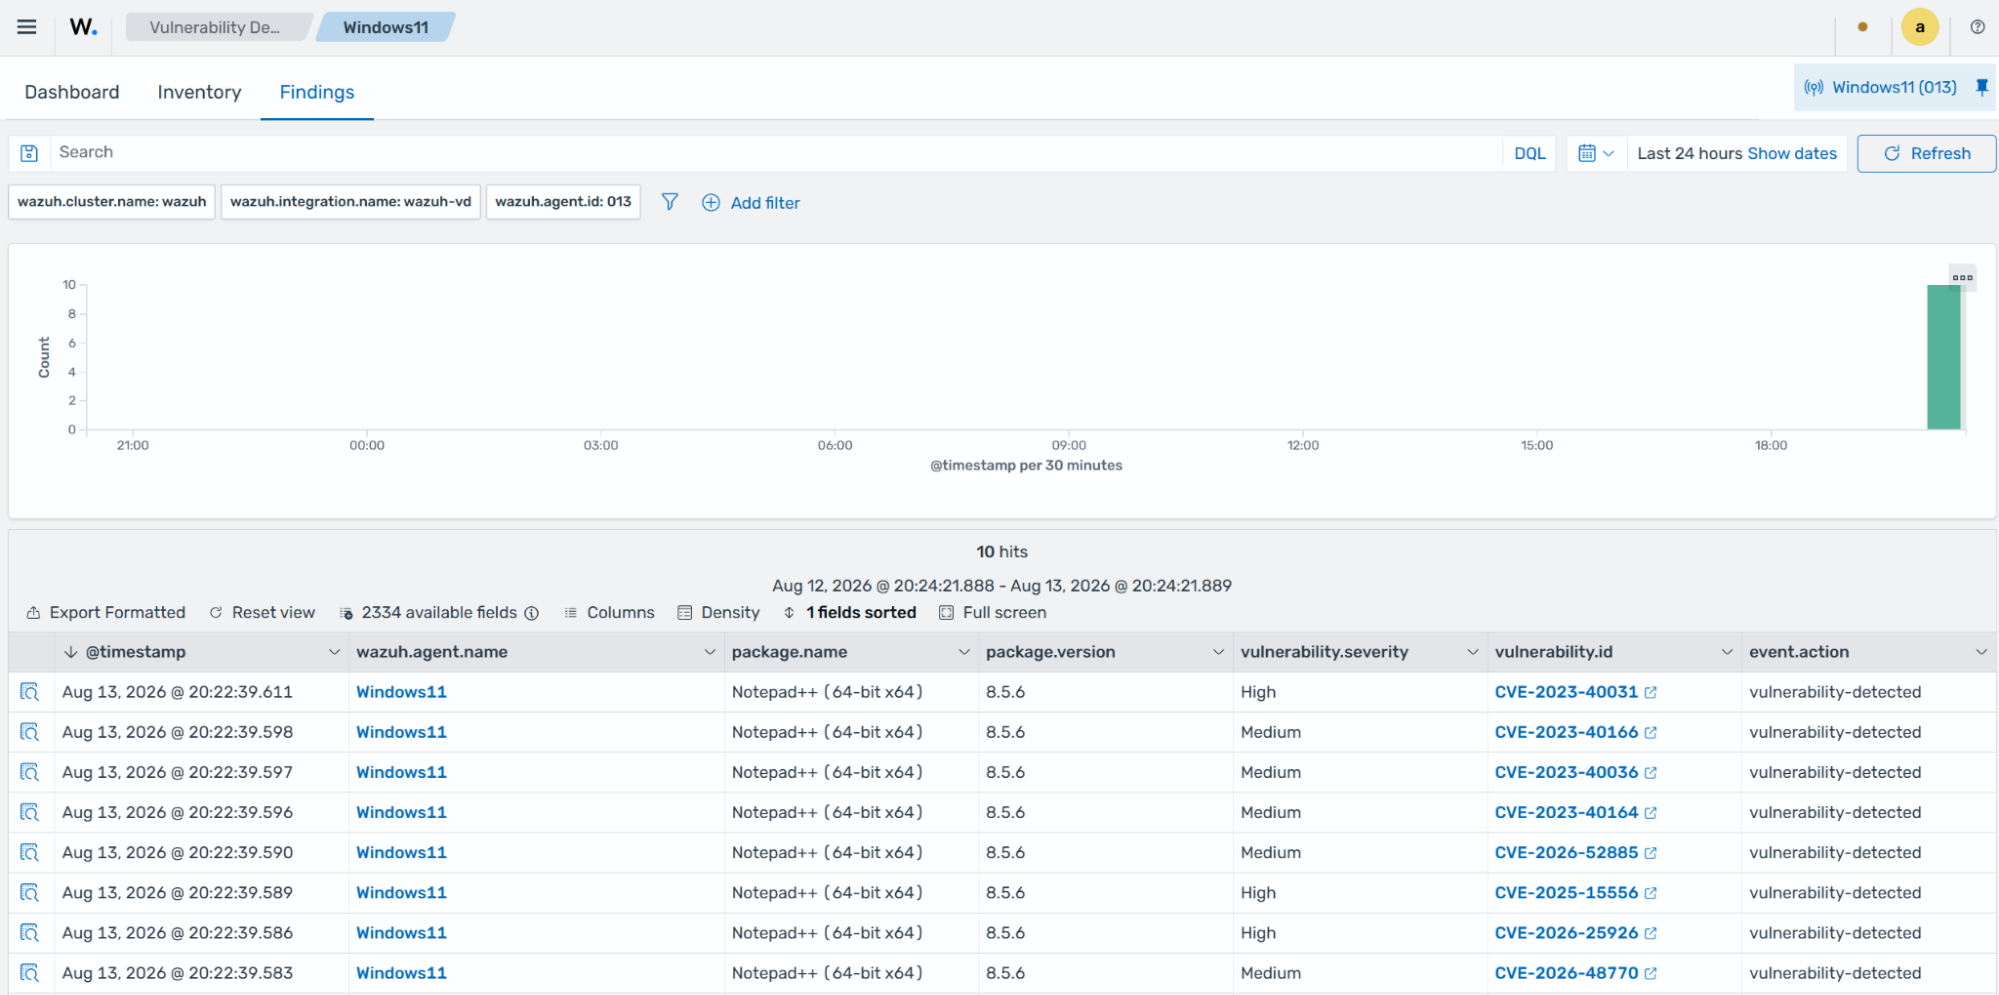Viewport: 1999px width, 995px height.
Task: Unpin the Windows11 agent with pin icon
Action: click(1981, 87)
